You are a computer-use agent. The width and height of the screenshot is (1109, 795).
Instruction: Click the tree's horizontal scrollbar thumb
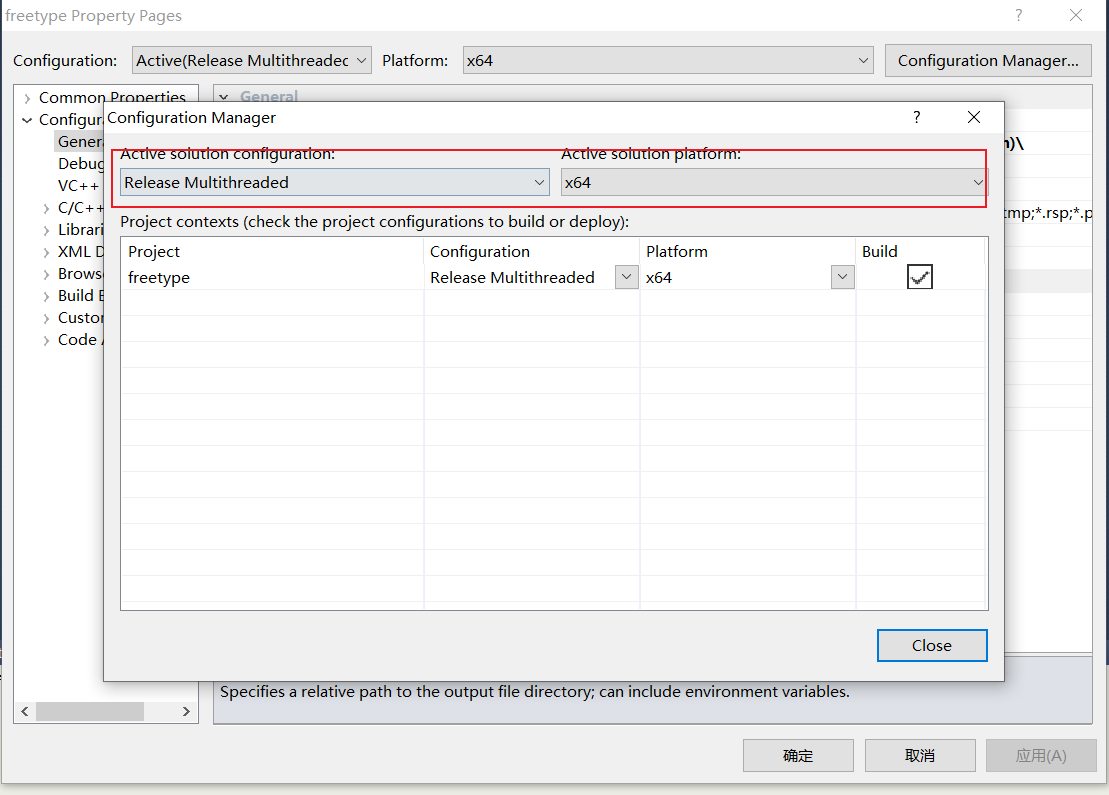pos(90,711)
